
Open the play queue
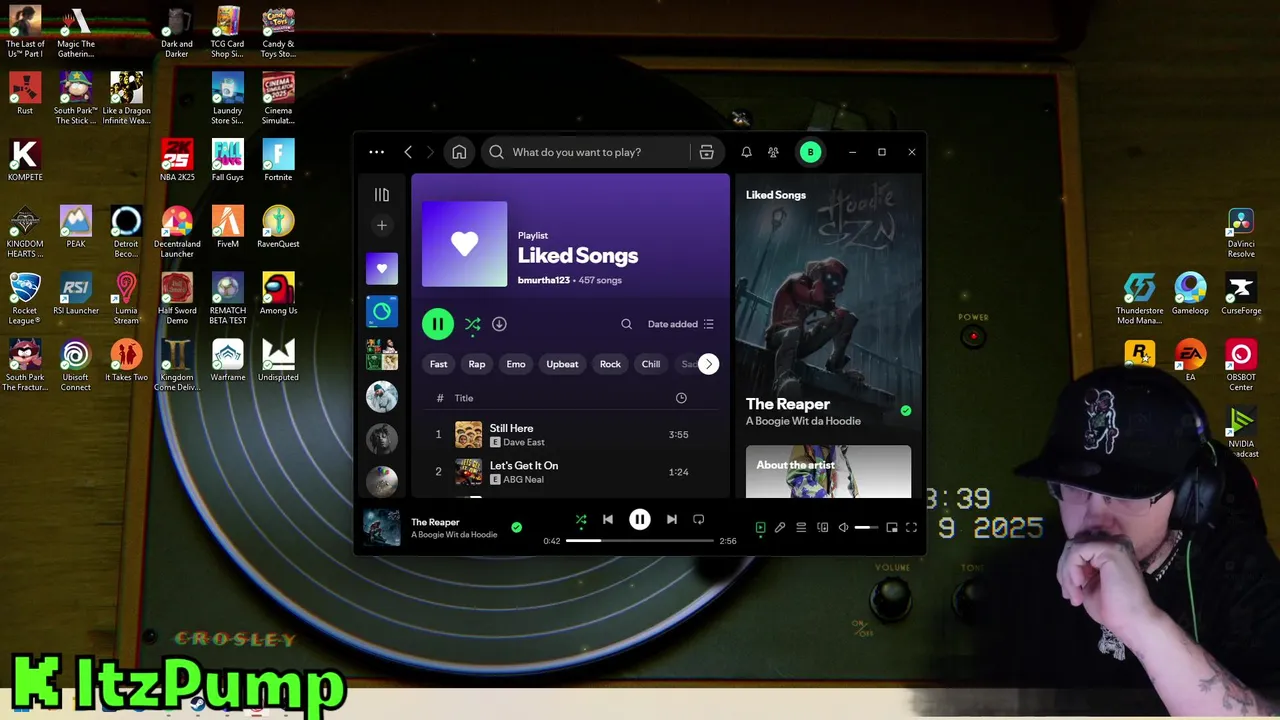tap(801, 528)
